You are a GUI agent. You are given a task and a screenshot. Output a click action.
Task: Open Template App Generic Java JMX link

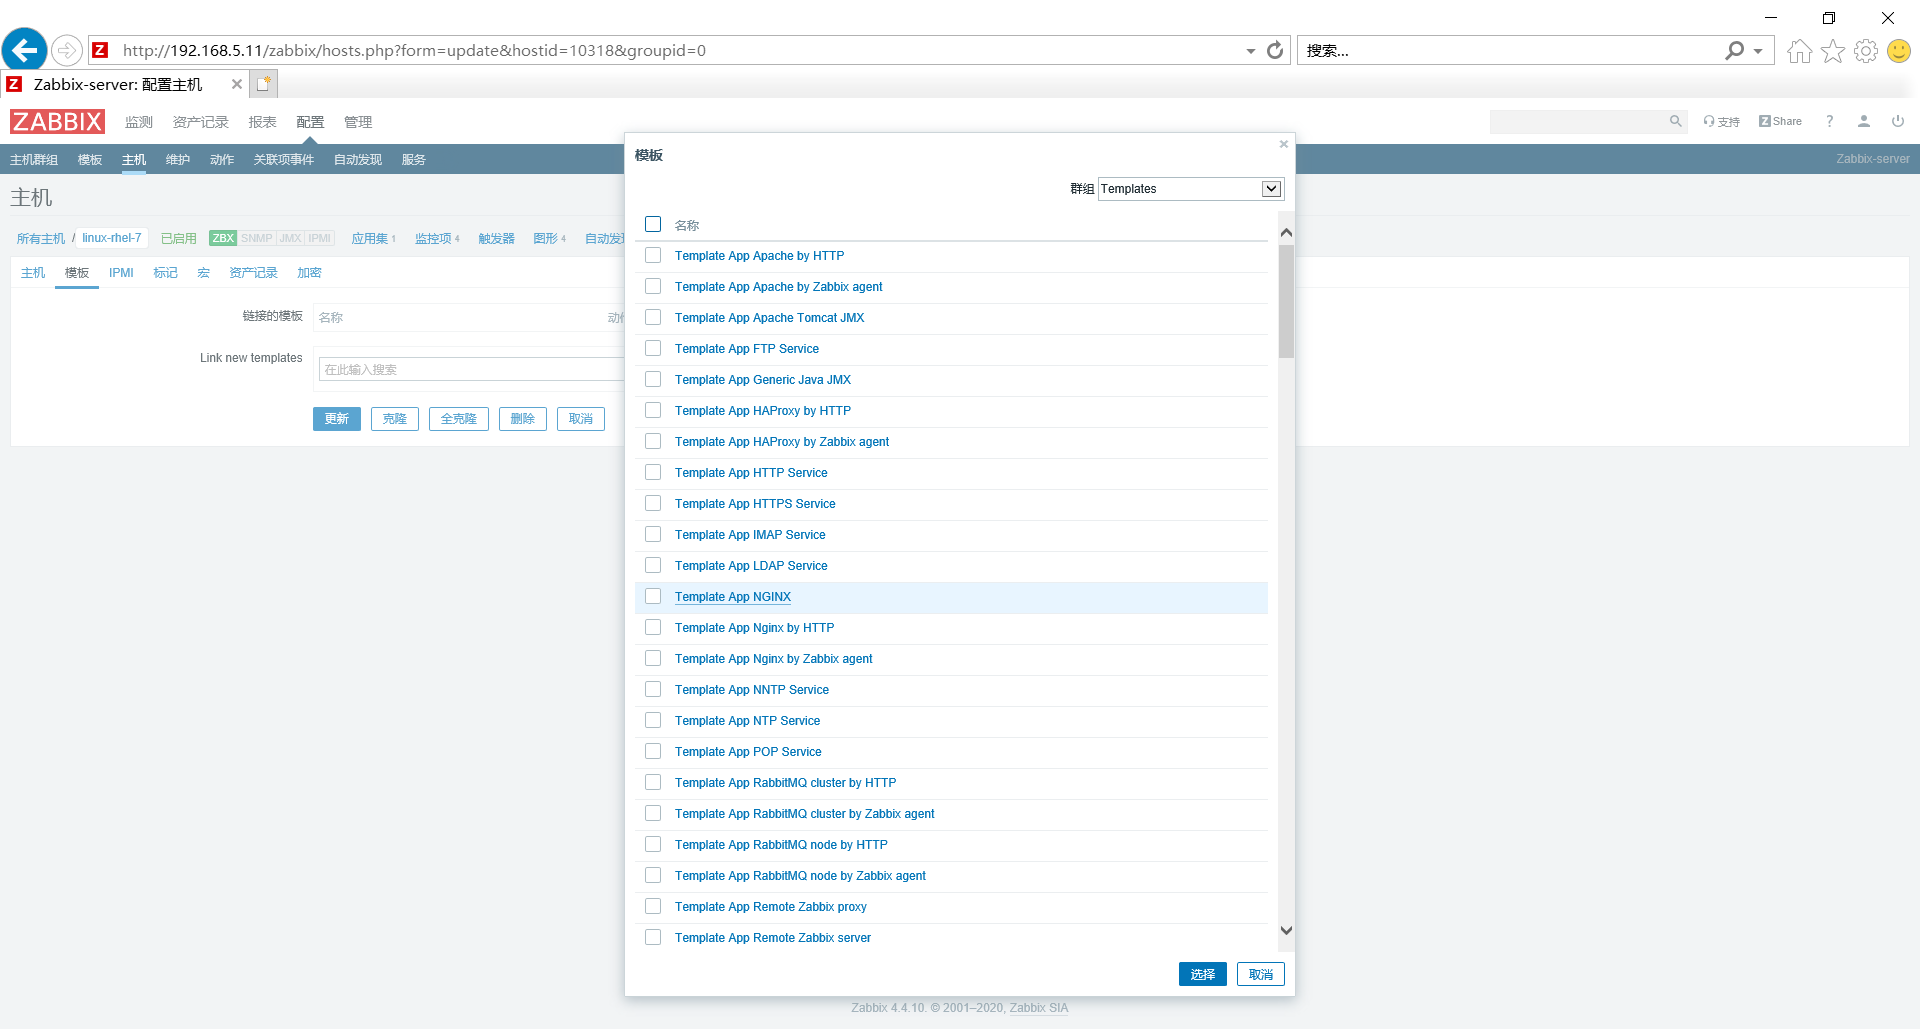coord(763,380)
